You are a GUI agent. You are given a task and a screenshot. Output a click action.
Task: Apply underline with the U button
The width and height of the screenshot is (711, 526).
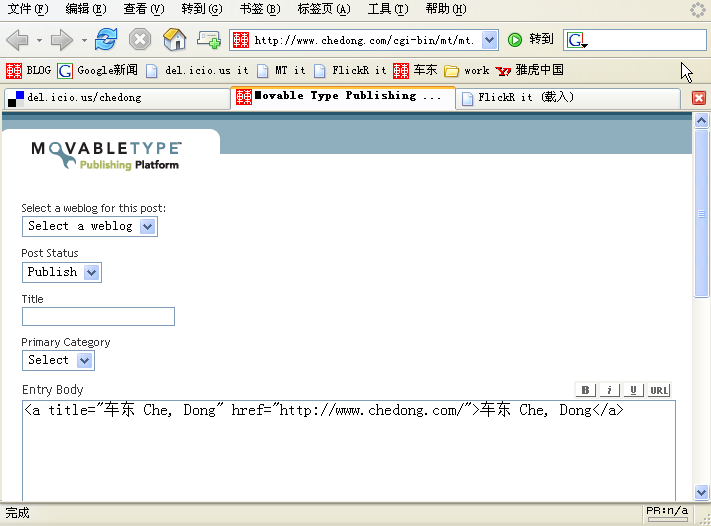633,390
